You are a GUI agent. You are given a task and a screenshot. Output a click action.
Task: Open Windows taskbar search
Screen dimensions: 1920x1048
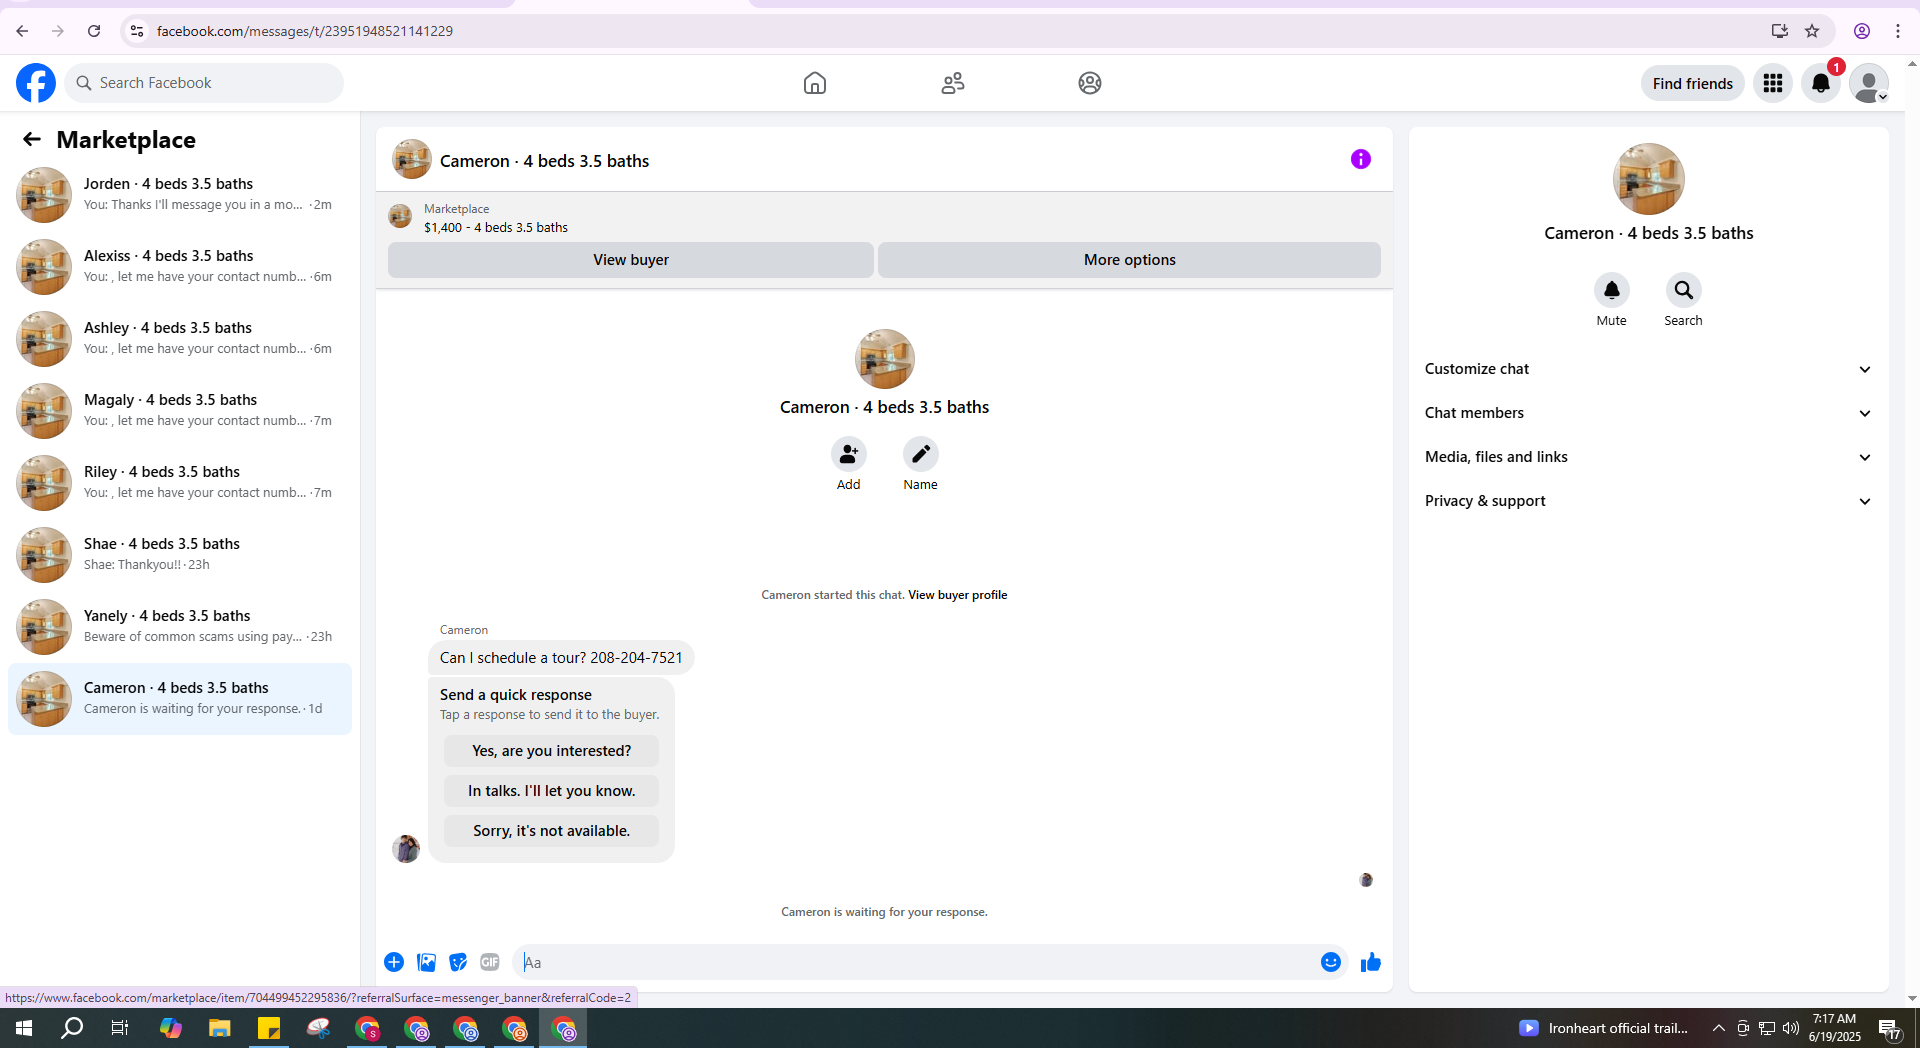click(x=72, y=1028)
